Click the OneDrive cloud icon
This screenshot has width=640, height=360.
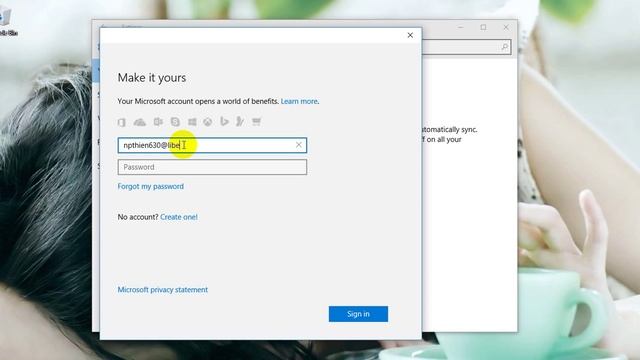pos(140,122)
